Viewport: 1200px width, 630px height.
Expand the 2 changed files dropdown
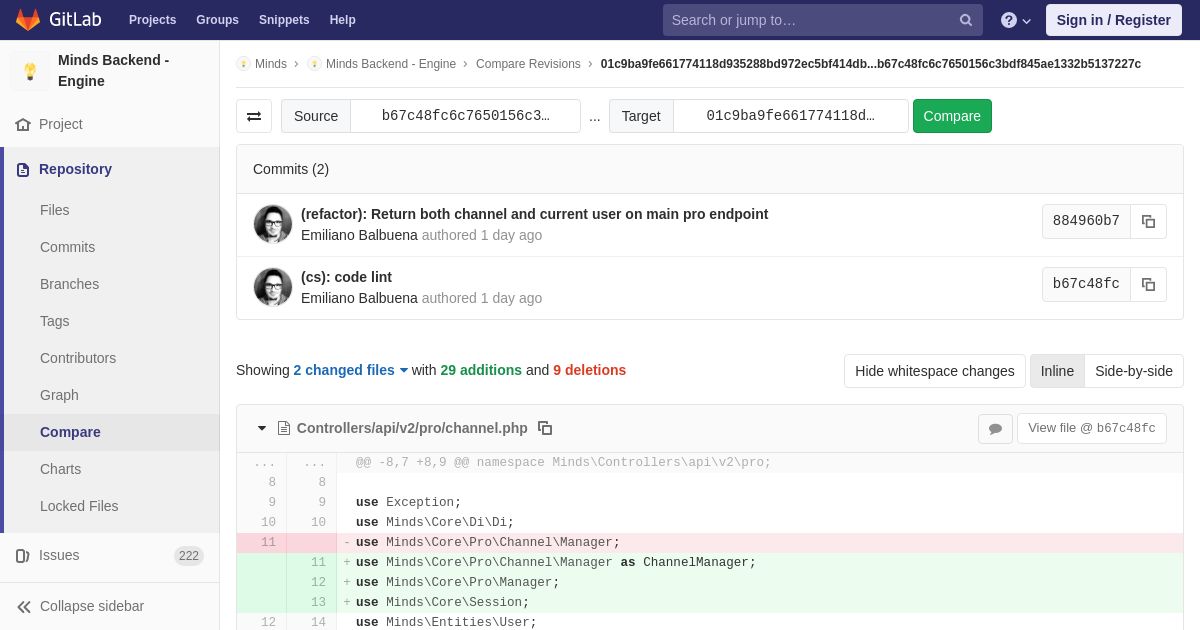351,370
